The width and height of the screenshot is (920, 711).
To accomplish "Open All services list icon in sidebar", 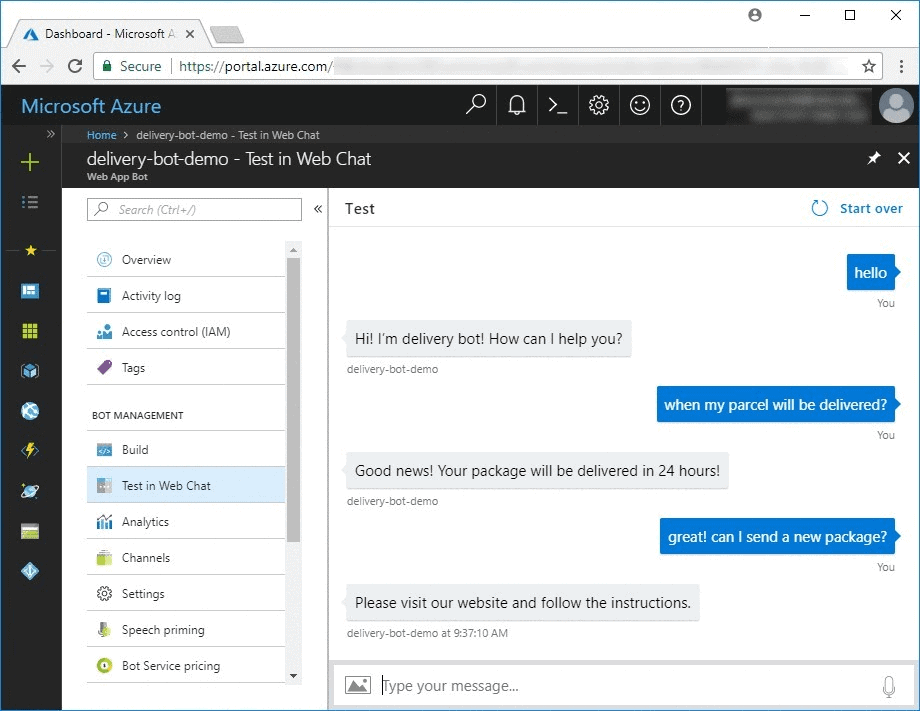I will pyautogui.click(x=30, y=202).
